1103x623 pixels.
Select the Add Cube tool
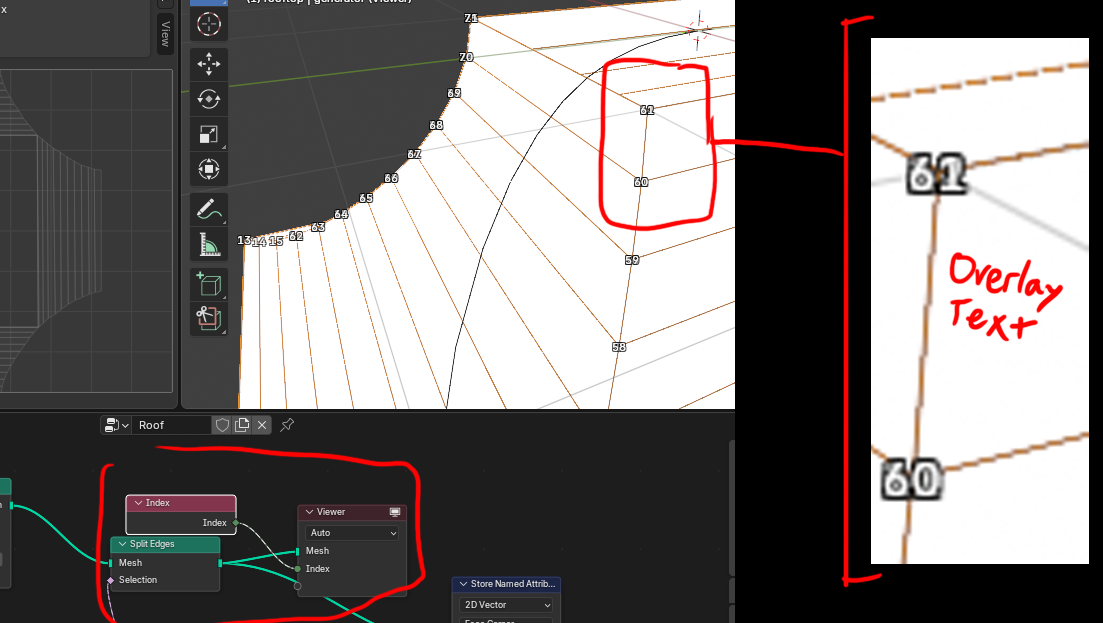pyautogui.click(x=208, y=284)
